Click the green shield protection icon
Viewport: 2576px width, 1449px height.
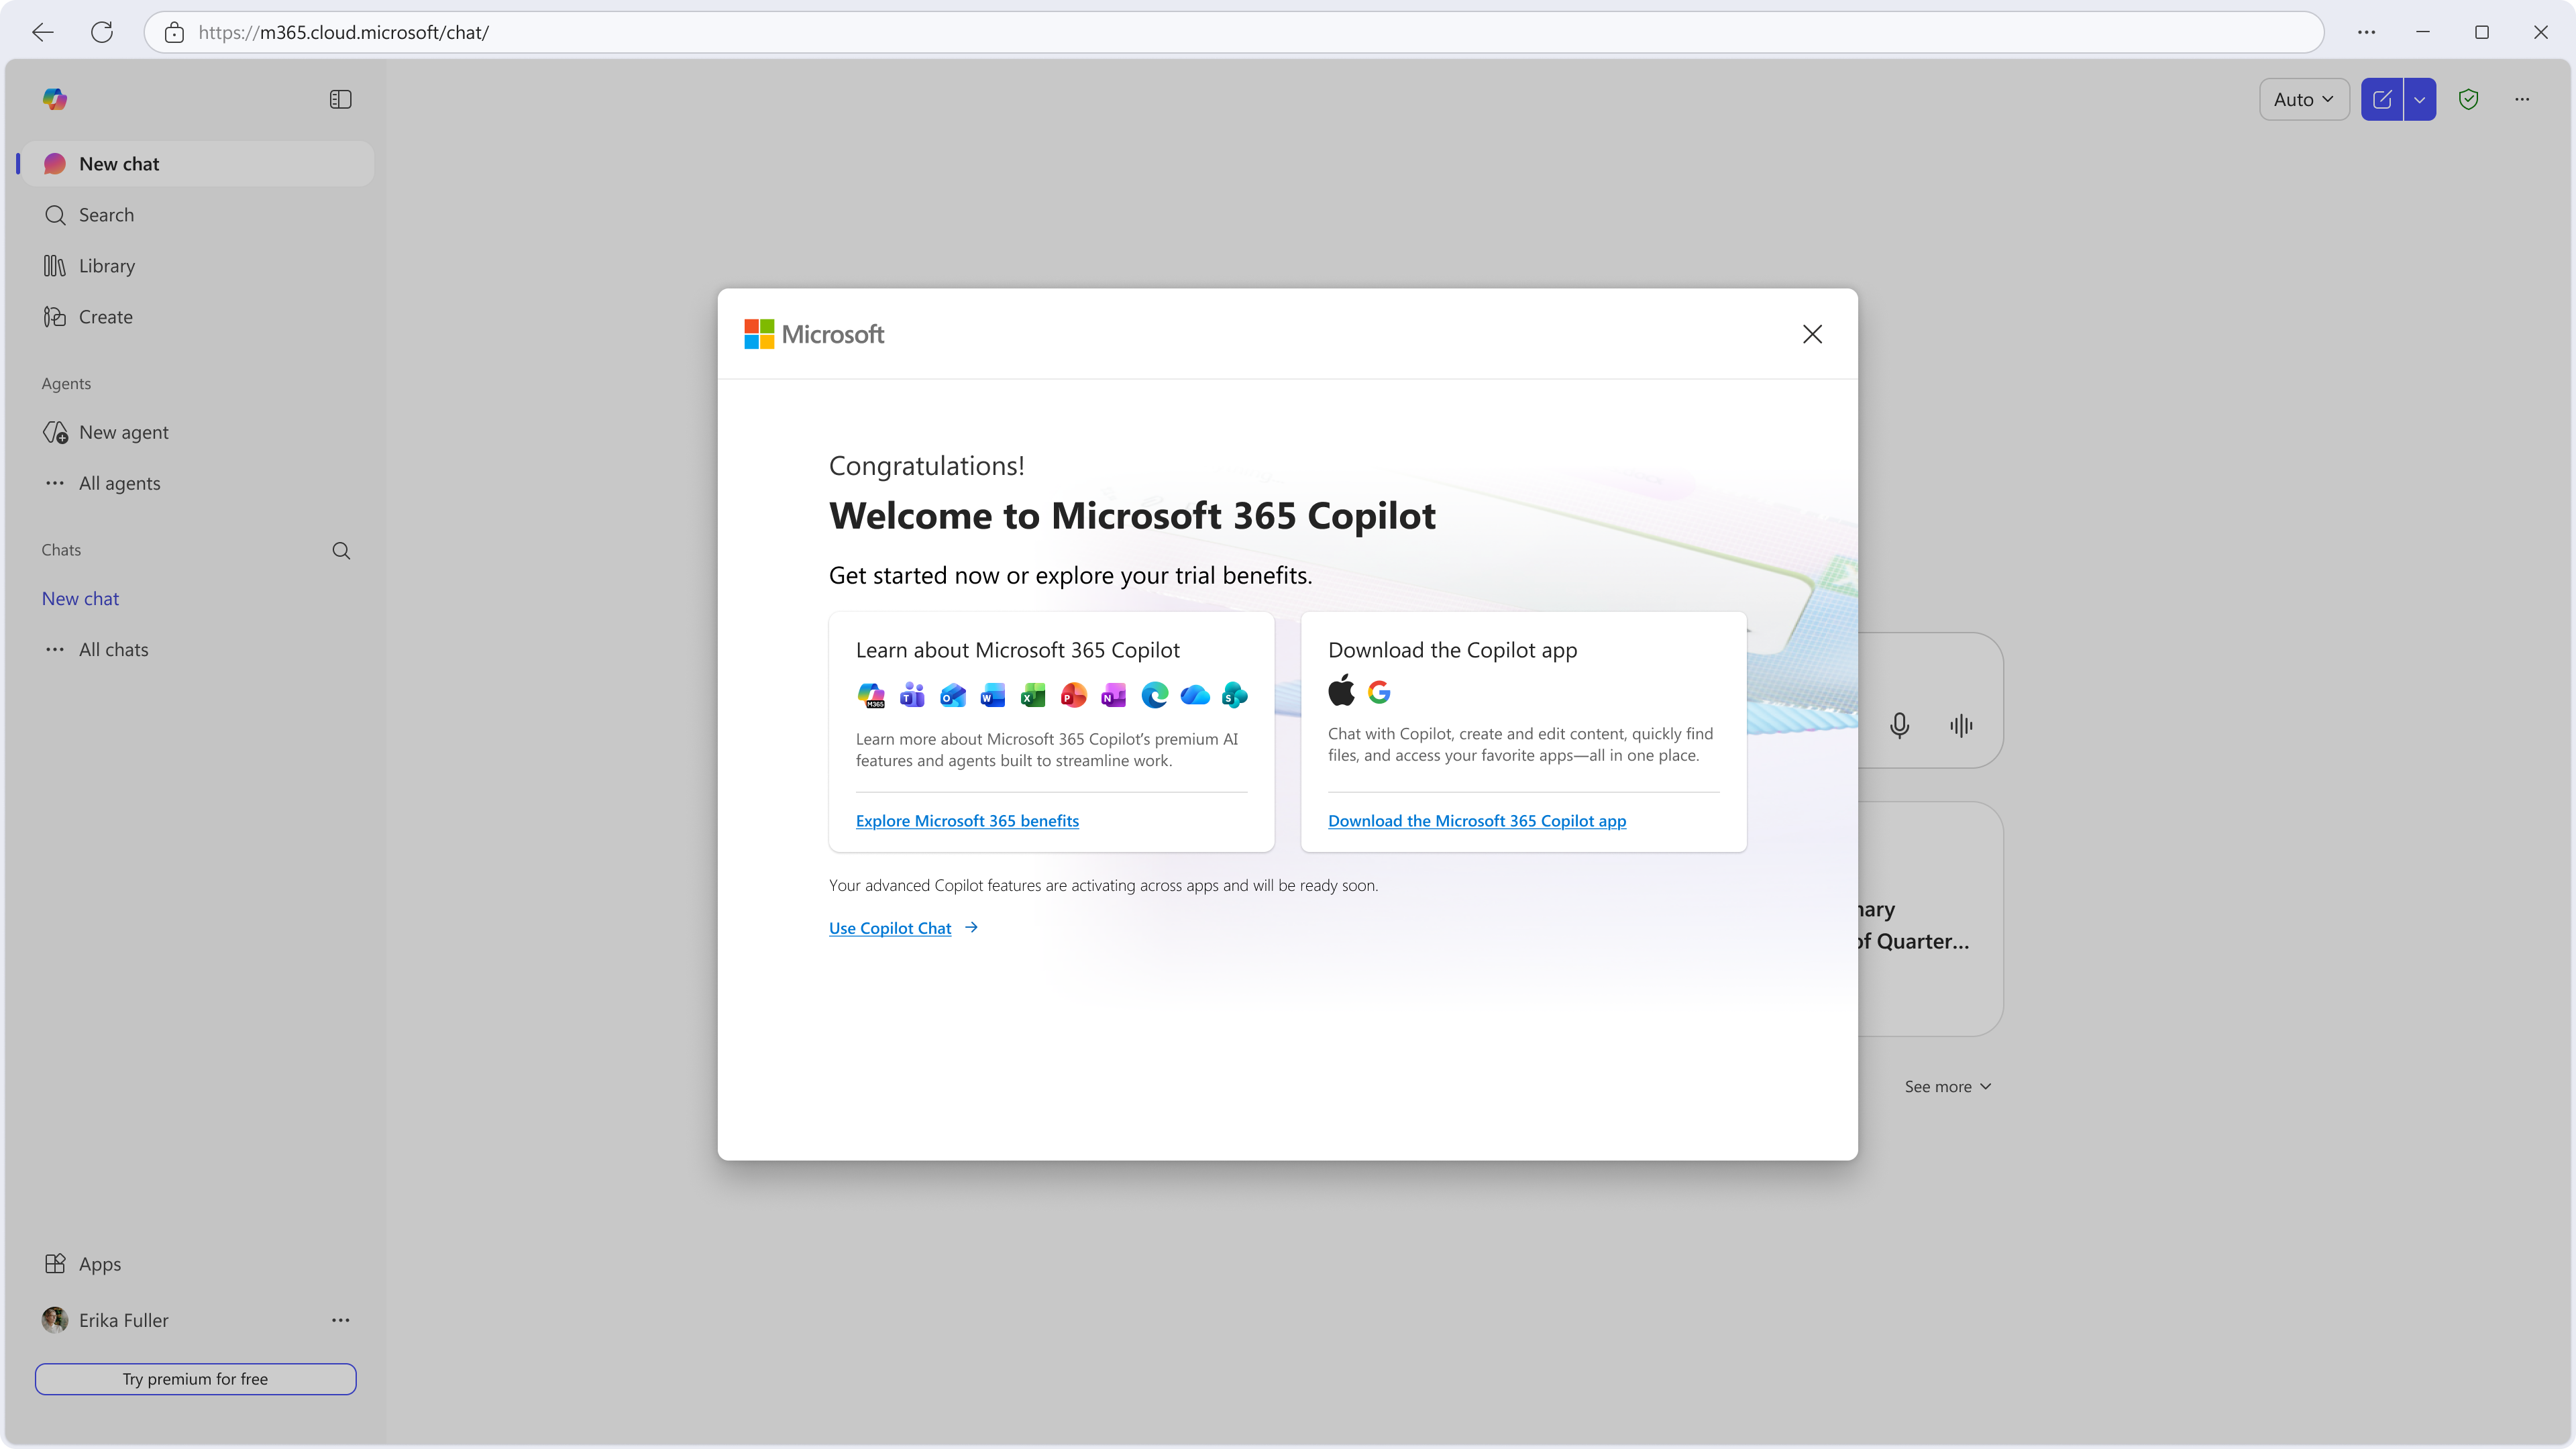(x=2468, y=99)
